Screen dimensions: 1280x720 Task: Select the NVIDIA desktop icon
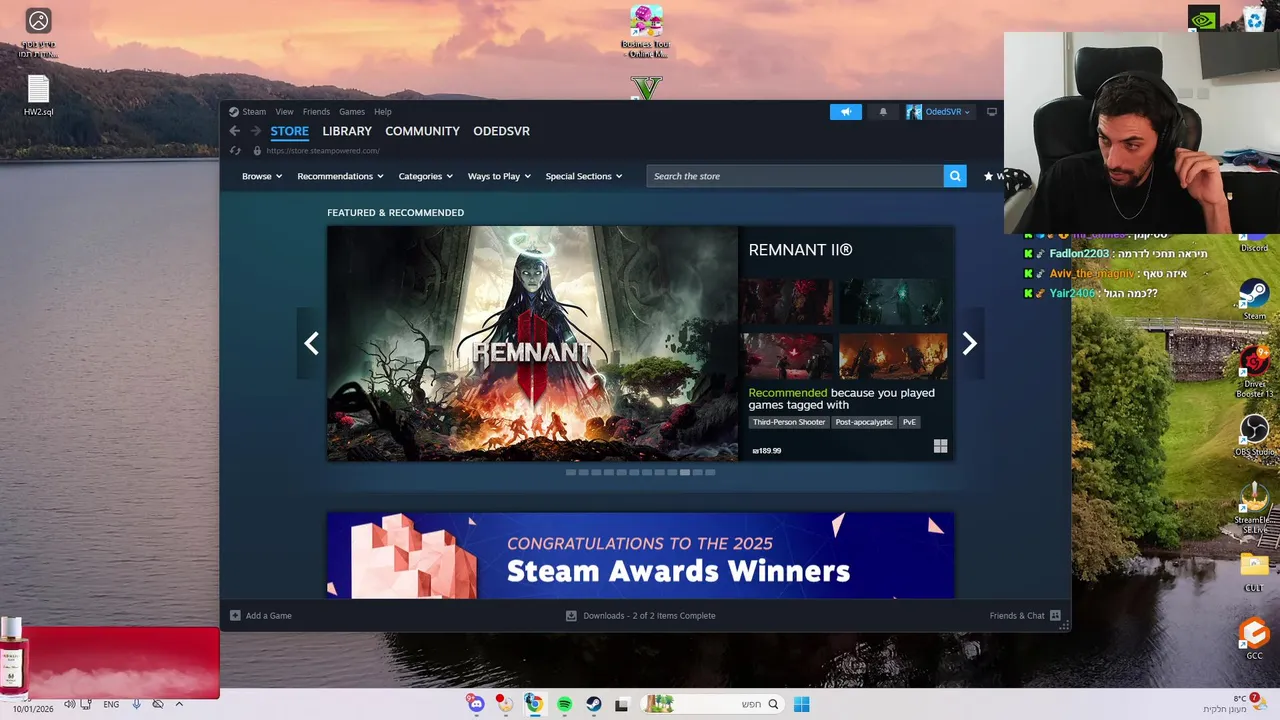(1204, 18)
